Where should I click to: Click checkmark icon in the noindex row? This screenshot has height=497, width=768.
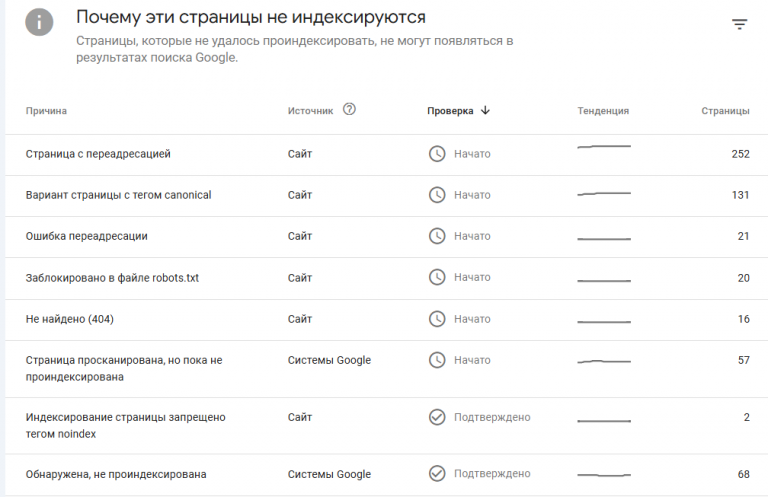tap(437, 417)
